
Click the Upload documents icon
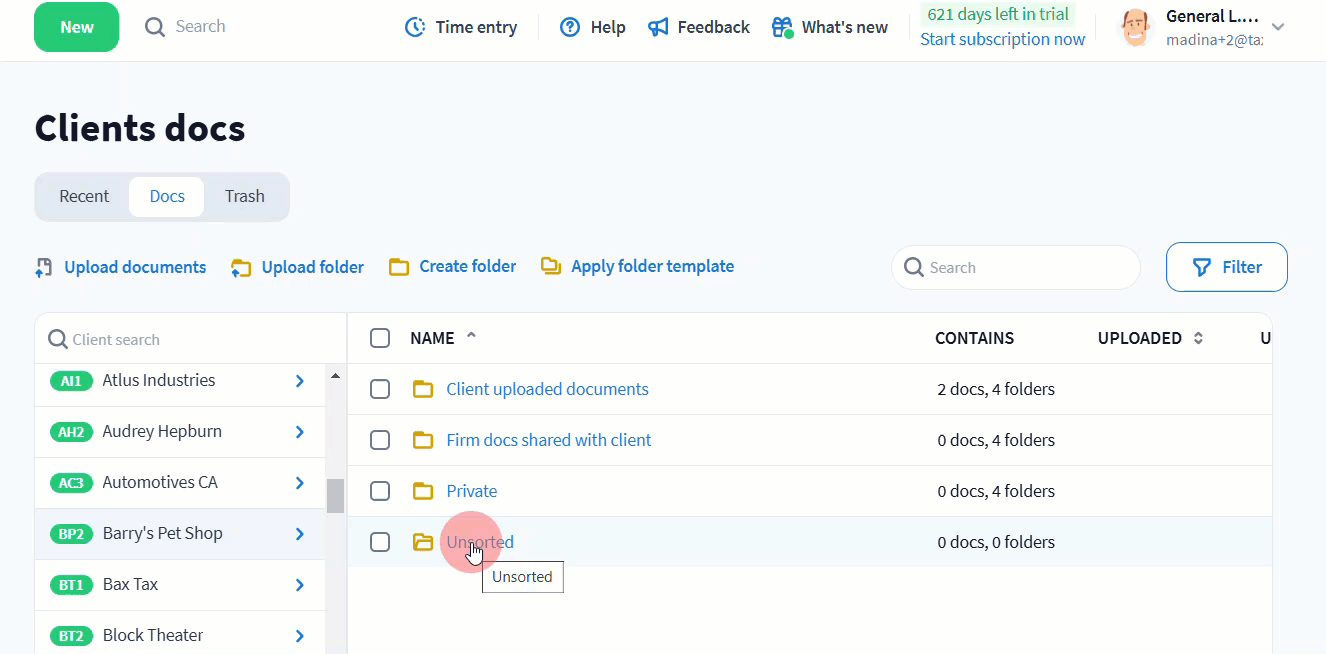click(44, 267)
